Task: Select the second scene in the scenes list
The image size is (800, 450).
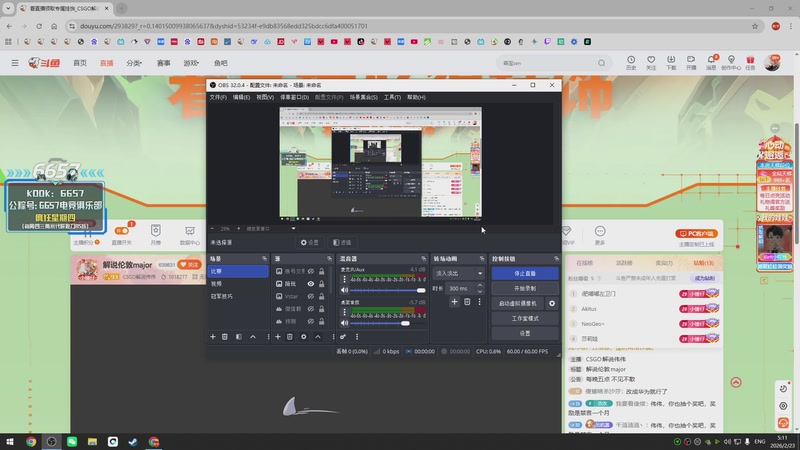Action: pos(238,284)
